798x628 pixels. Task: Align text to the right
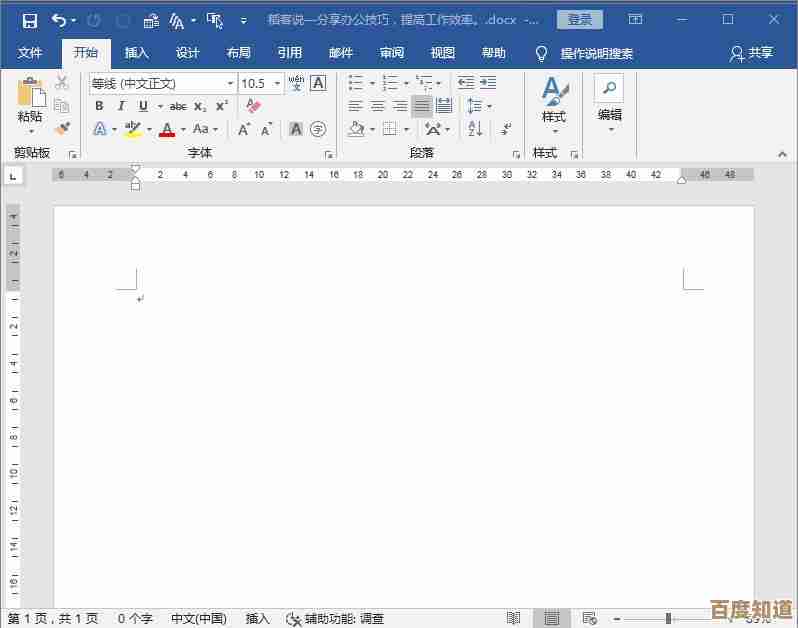400,106
